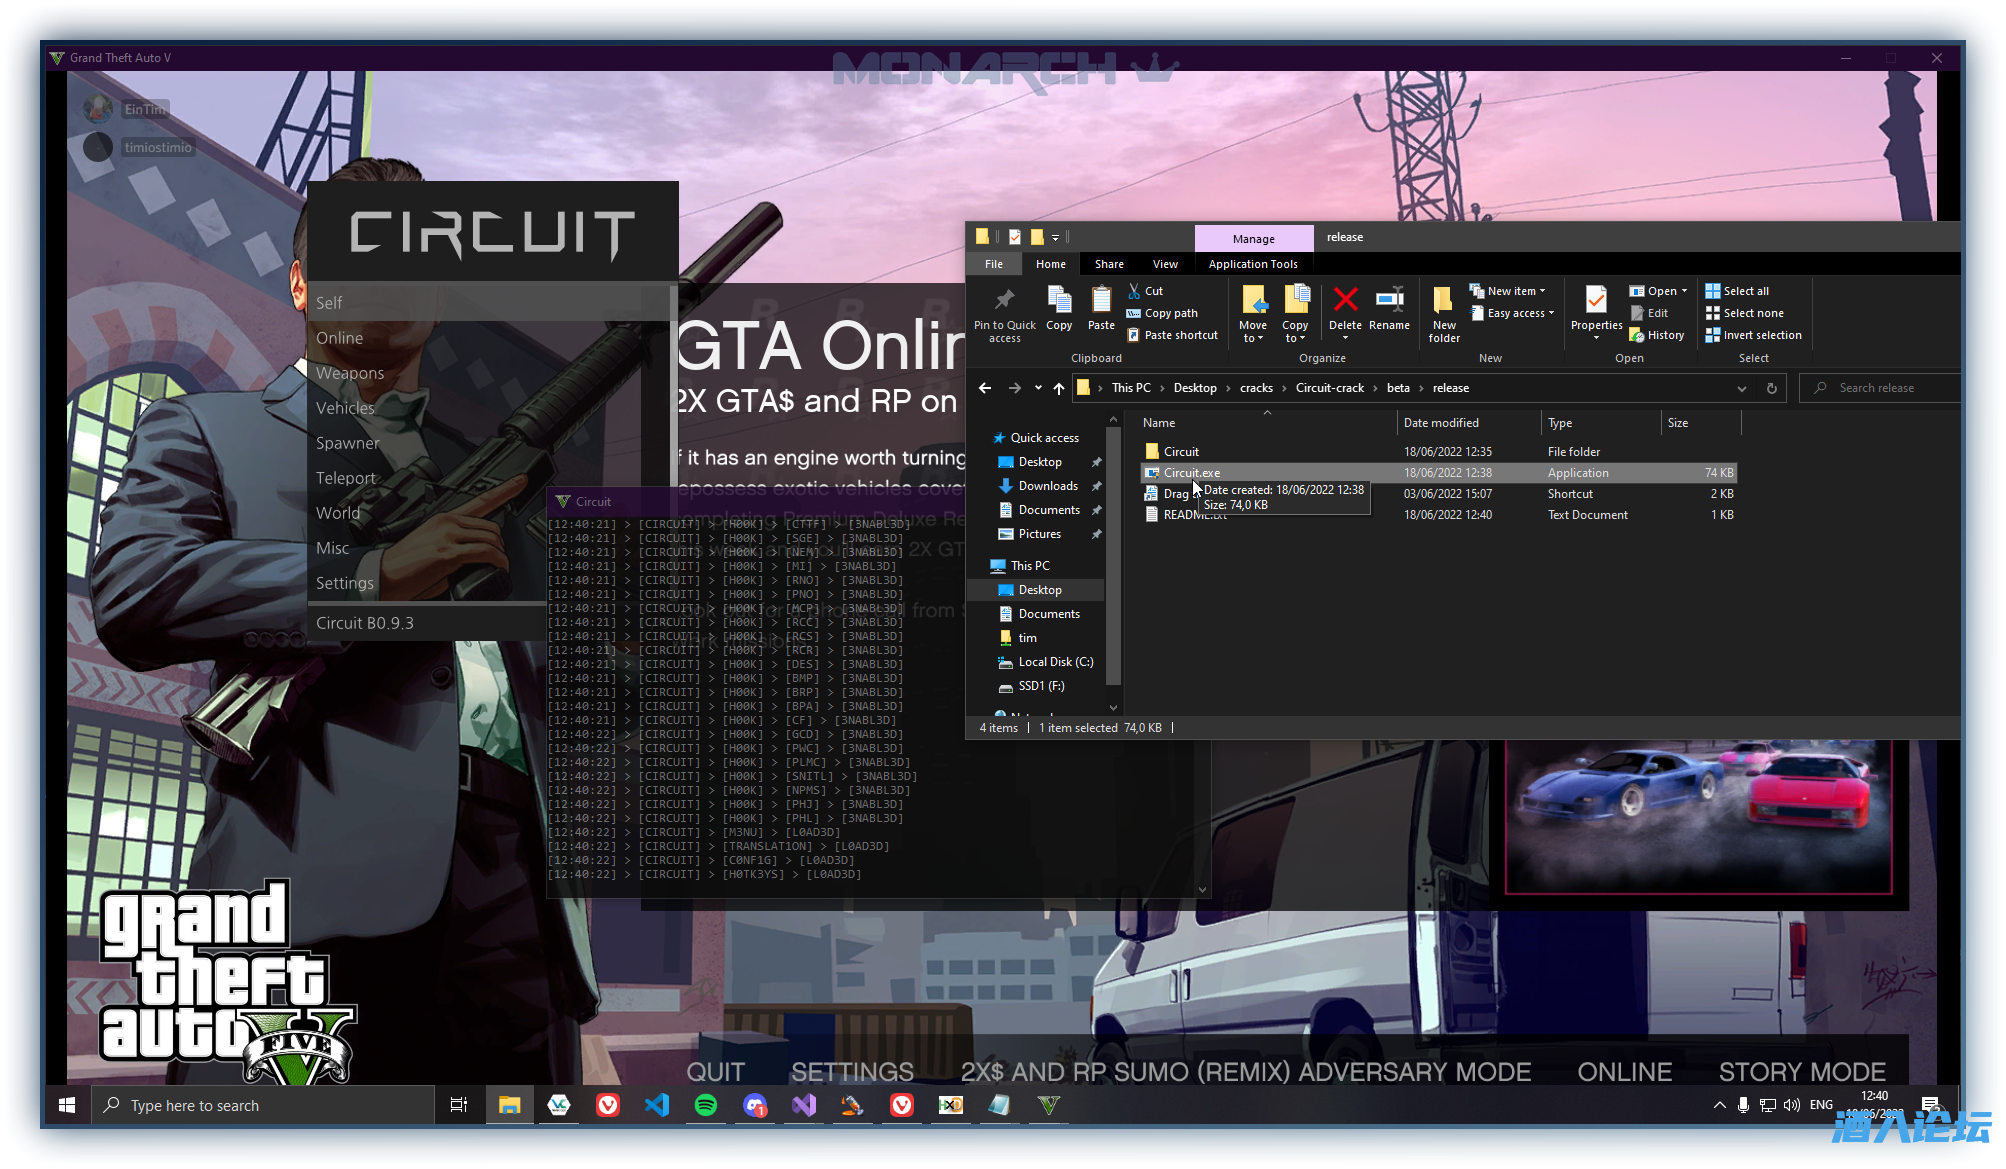Open Self menu in Circuit mod menu
2006x1169 pixels.
click(491, 303)
